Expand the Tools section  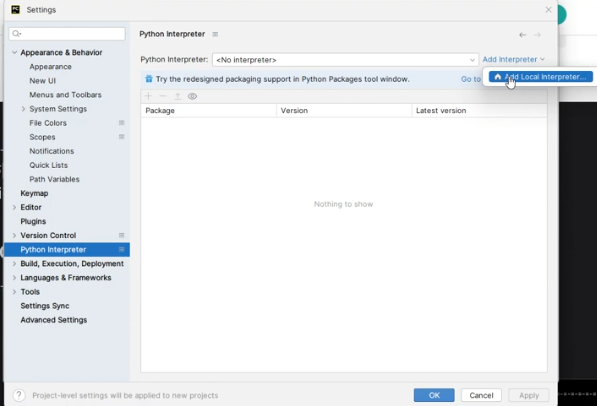(14, 292)
